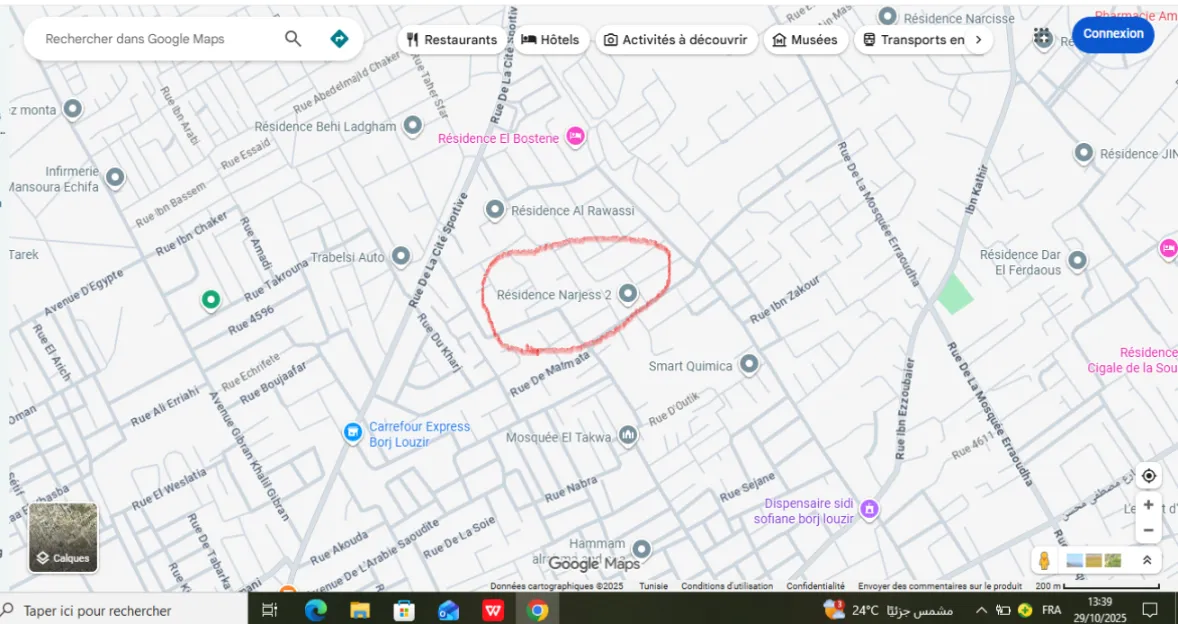
Task: Open directions with the teal arrow icon
Action: point(339,38)
